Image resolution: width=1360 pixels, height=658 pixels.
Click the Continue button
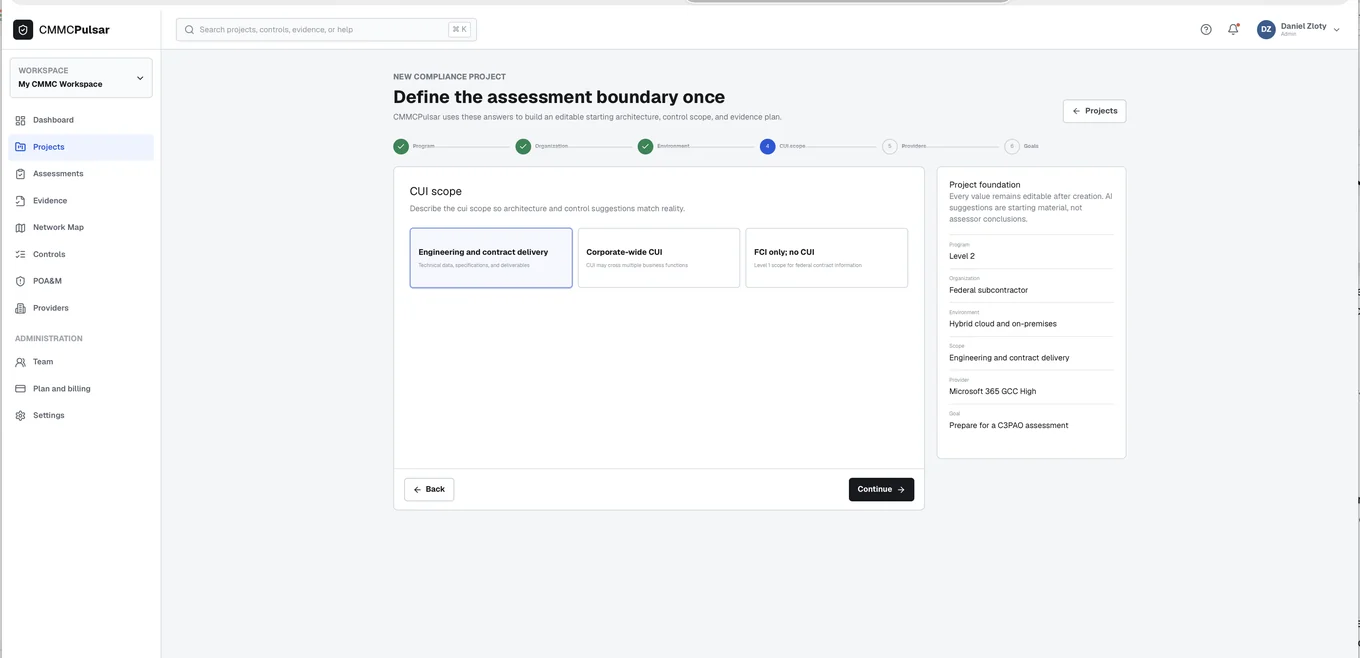click(x=881, y=489)
